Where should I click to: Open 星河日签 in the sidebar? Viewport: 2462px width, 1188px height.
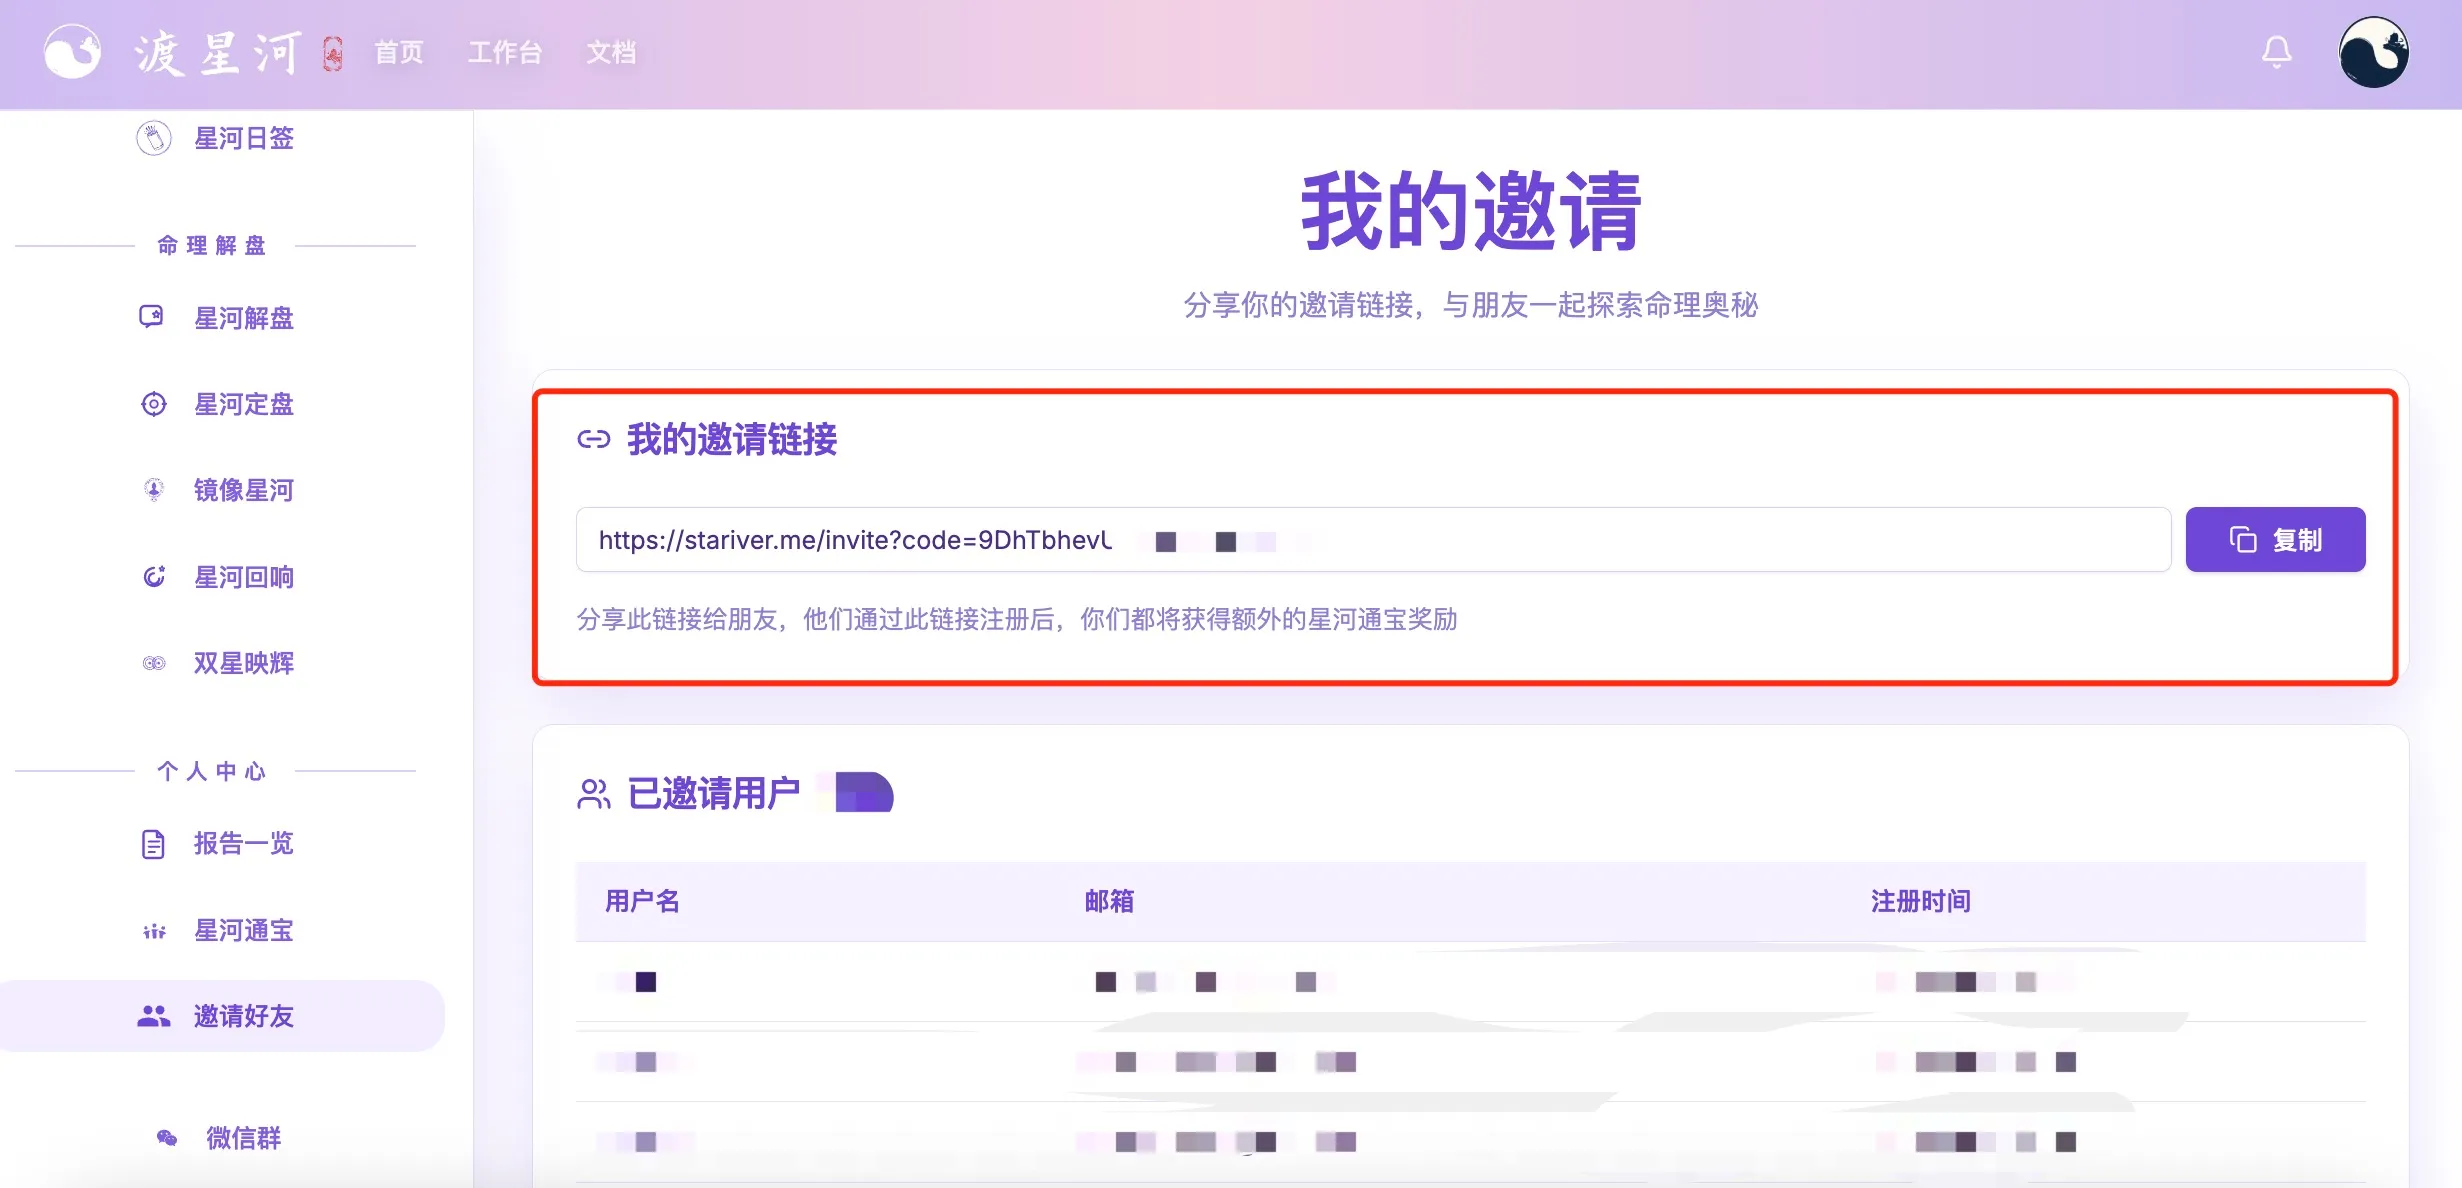243,139
